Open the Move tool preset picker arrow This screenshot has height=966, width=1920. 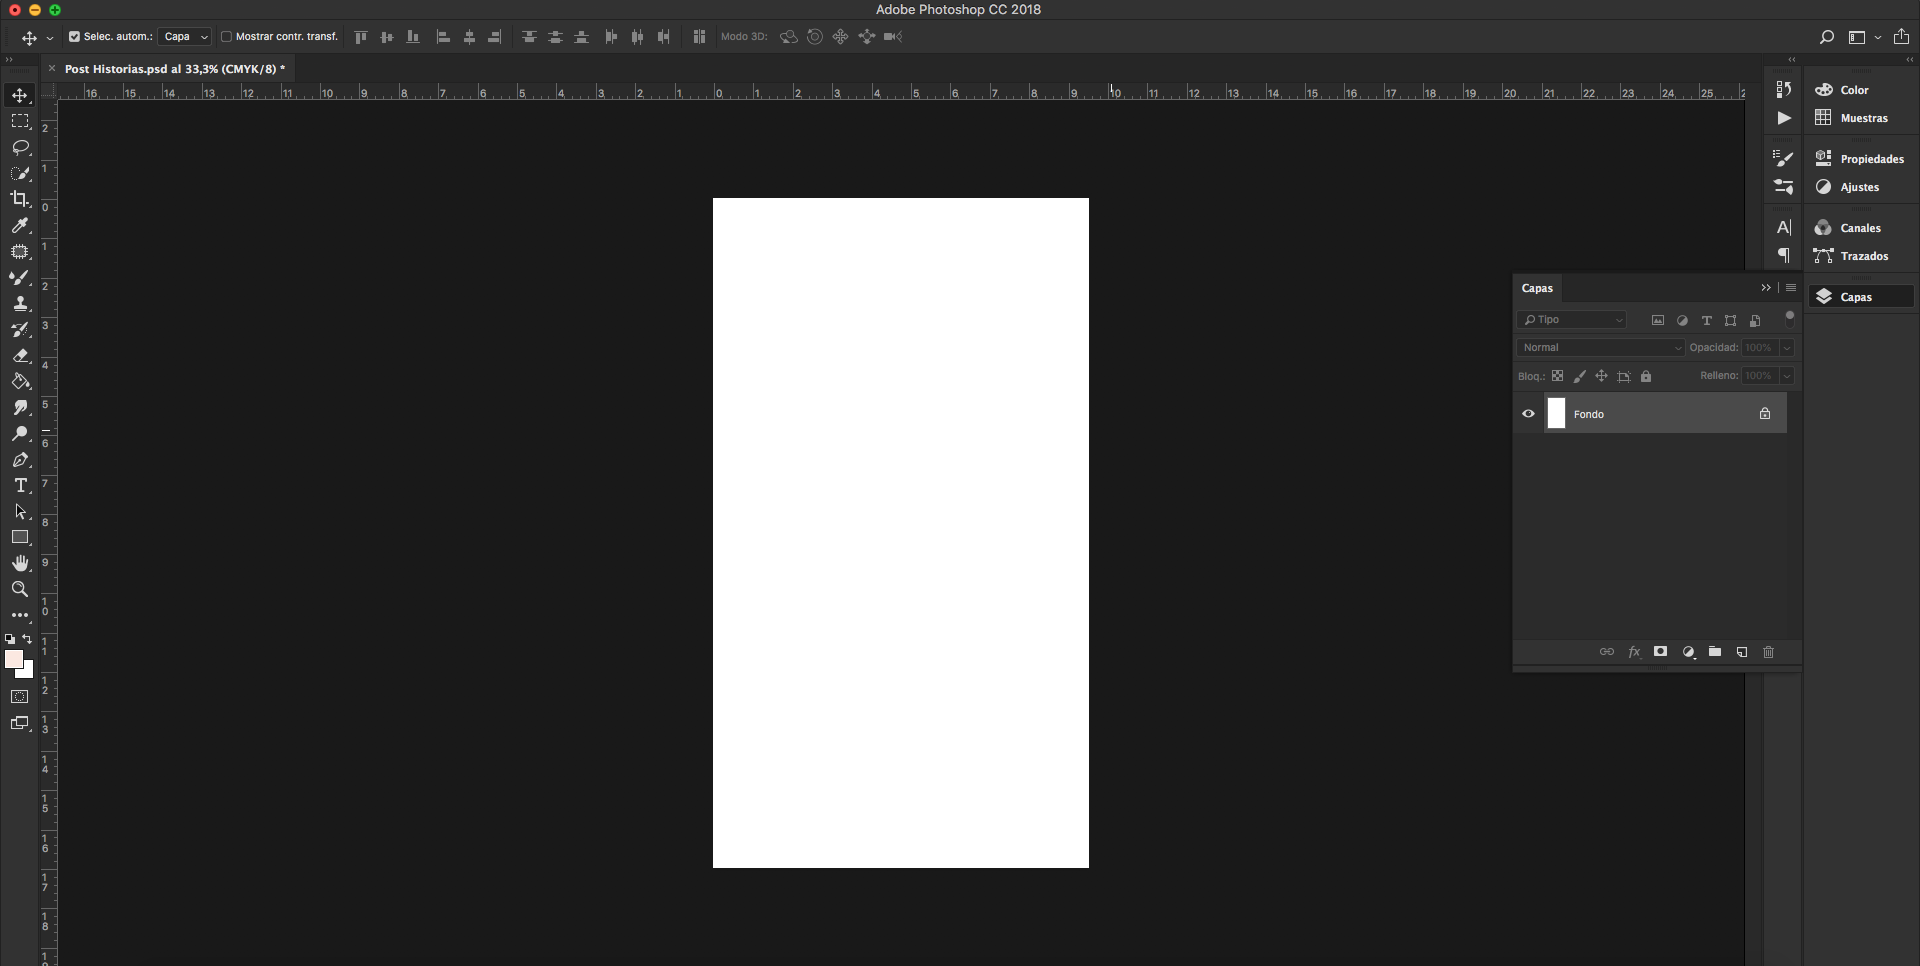(x=50, y=38)
